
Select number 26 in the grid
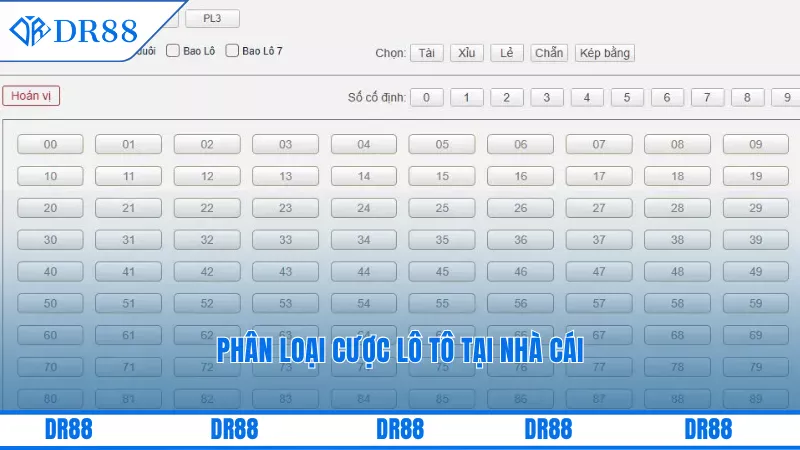click(520, 208)
